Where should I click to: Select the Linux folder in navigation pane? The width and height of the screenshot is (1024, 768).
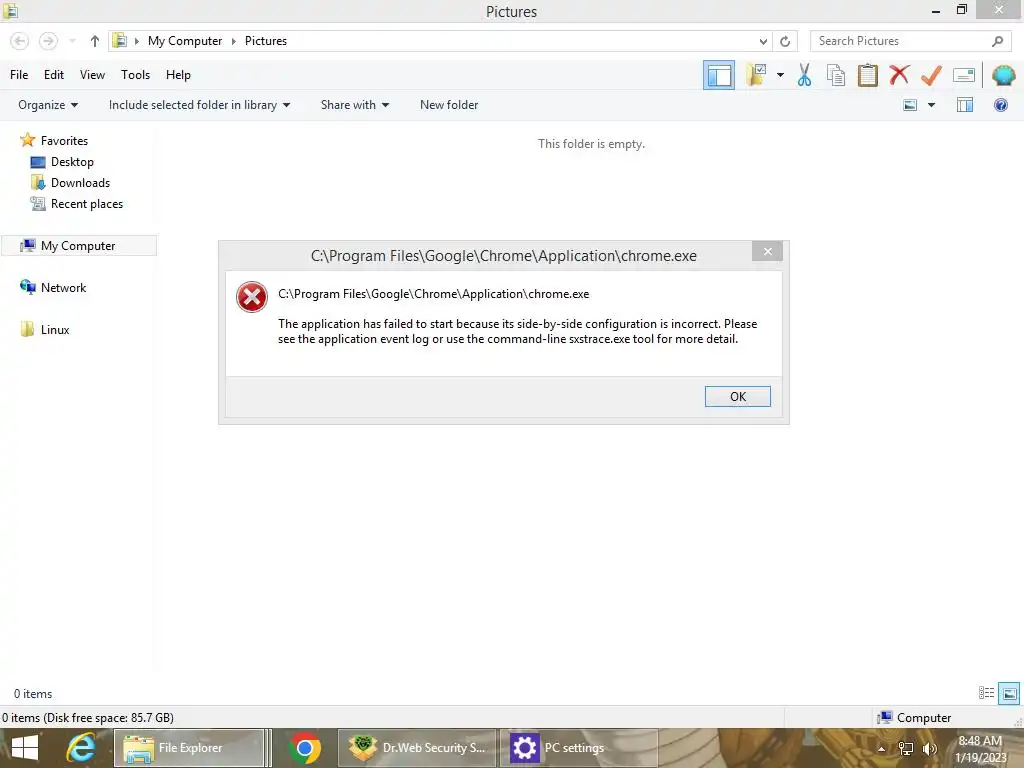point(55,329)
